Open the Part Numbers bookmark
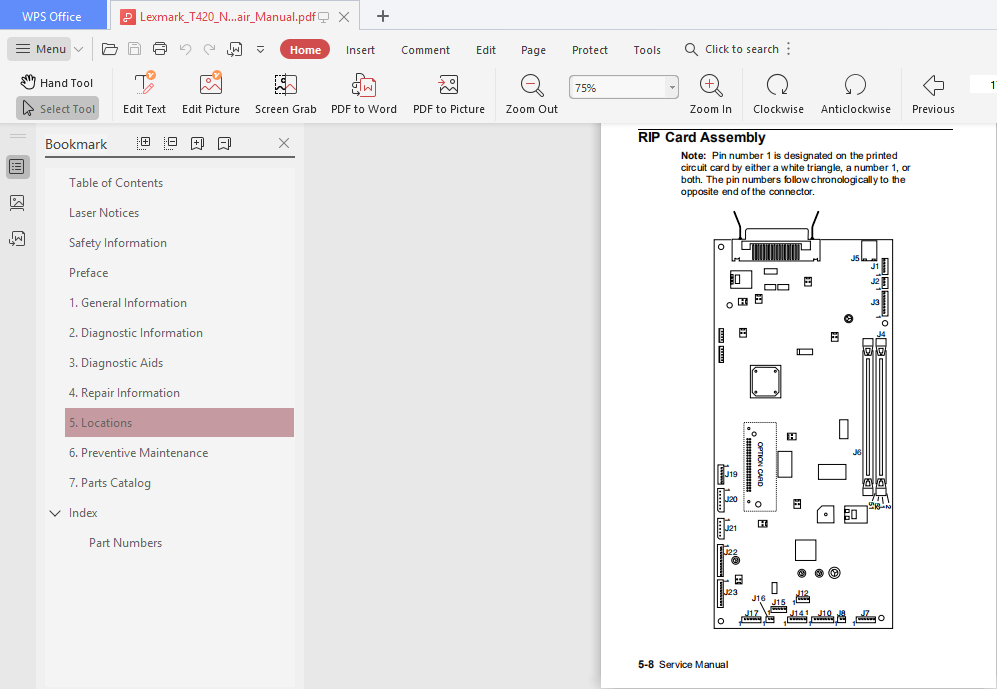The height and width of the screenshot is (689, 997). coord(125,543)
